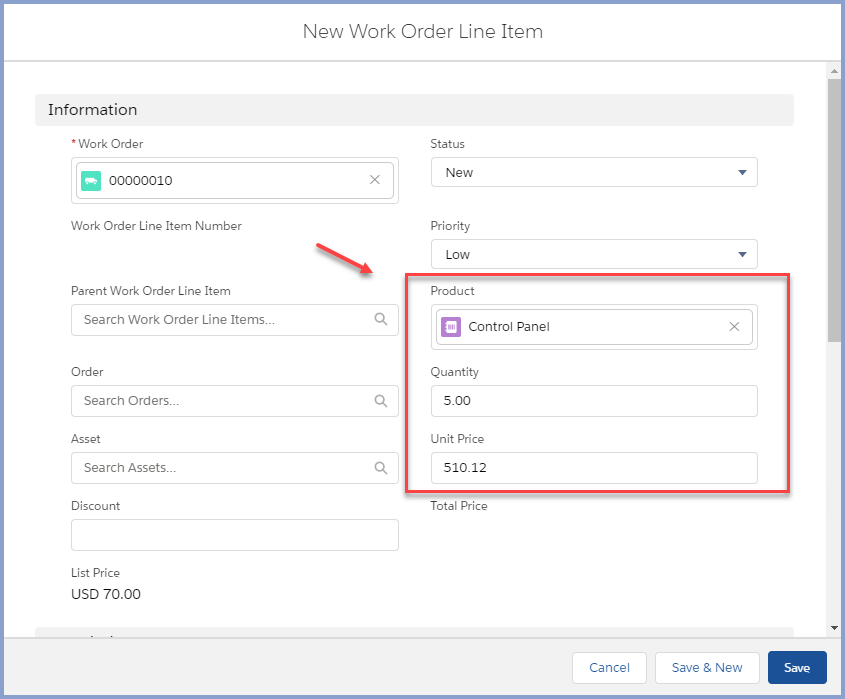845x699 pixels.
Task: Click the New Work Order Line Item title
Action: pos(422,31)
